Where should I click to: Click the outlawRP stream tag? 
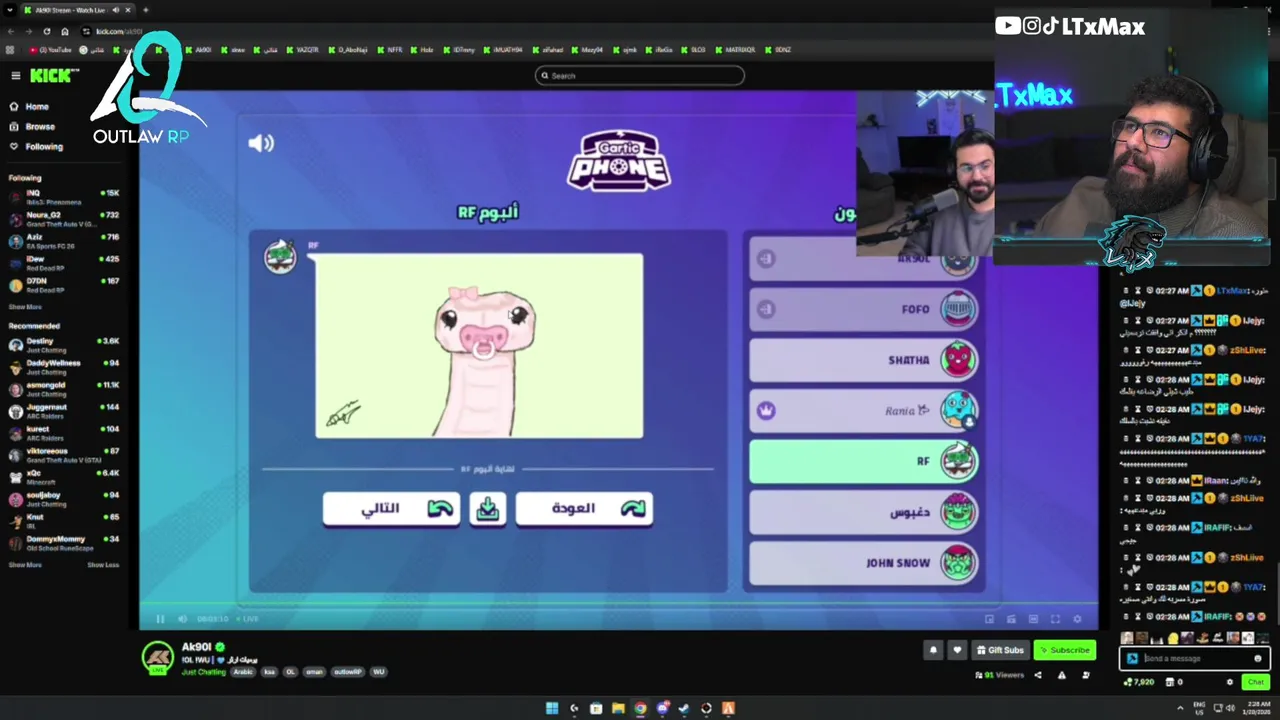click(347, 672)
